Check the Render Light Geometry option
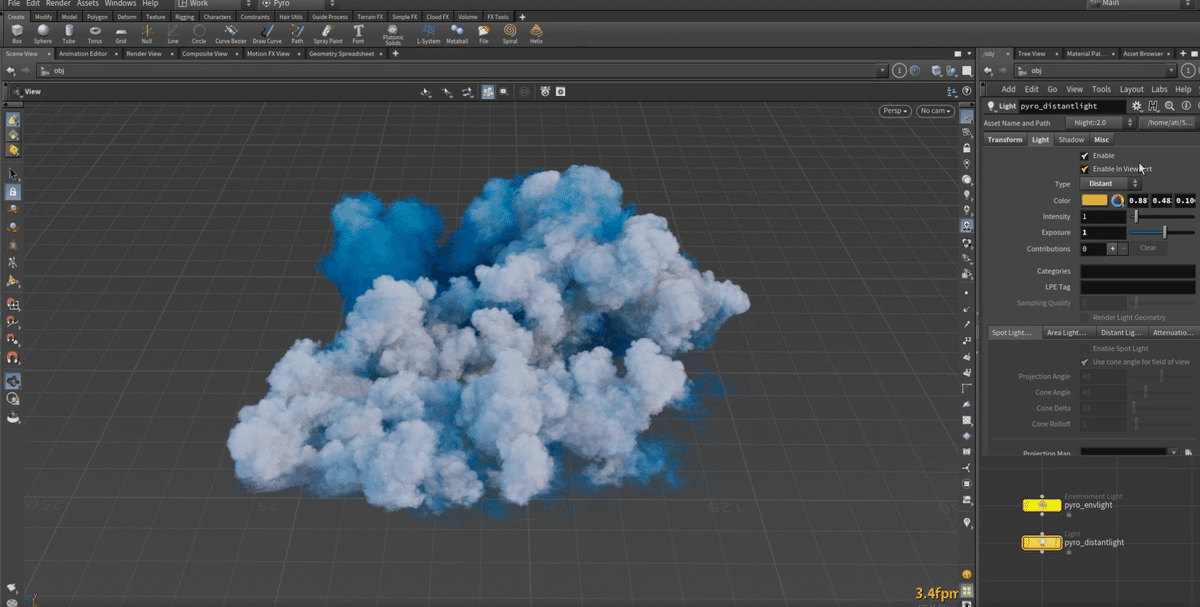 1085,318
